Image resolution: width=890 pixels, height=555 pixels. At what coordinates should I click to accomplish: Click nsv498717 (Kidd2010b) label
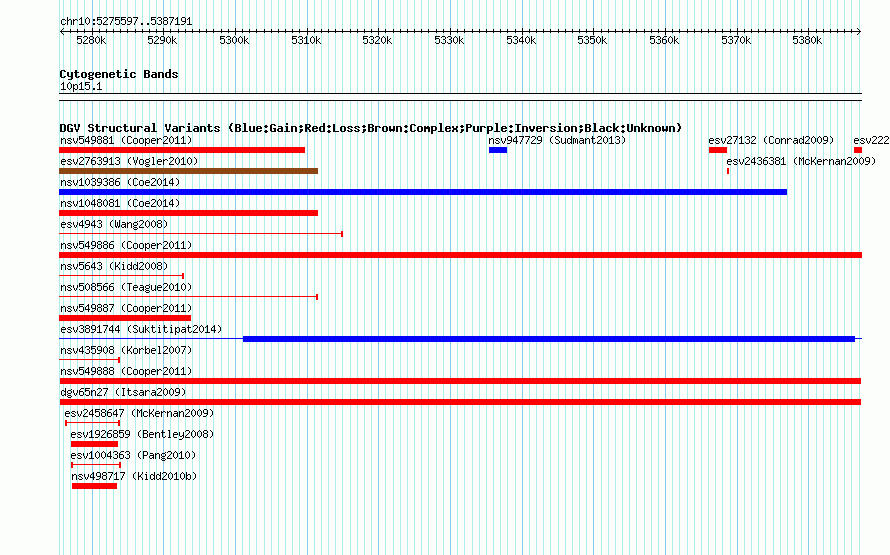(134, 476)
